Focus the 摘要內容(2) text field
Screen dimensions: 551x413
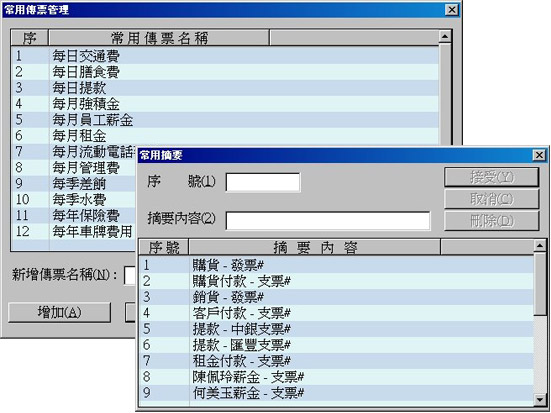pyautogui.click(x=328, y=221)
